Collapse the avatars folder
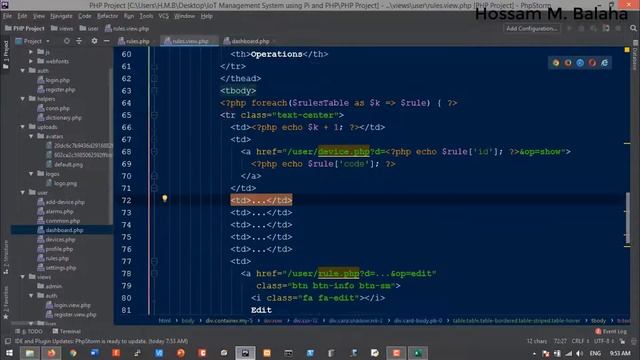 tap(31, 136)
